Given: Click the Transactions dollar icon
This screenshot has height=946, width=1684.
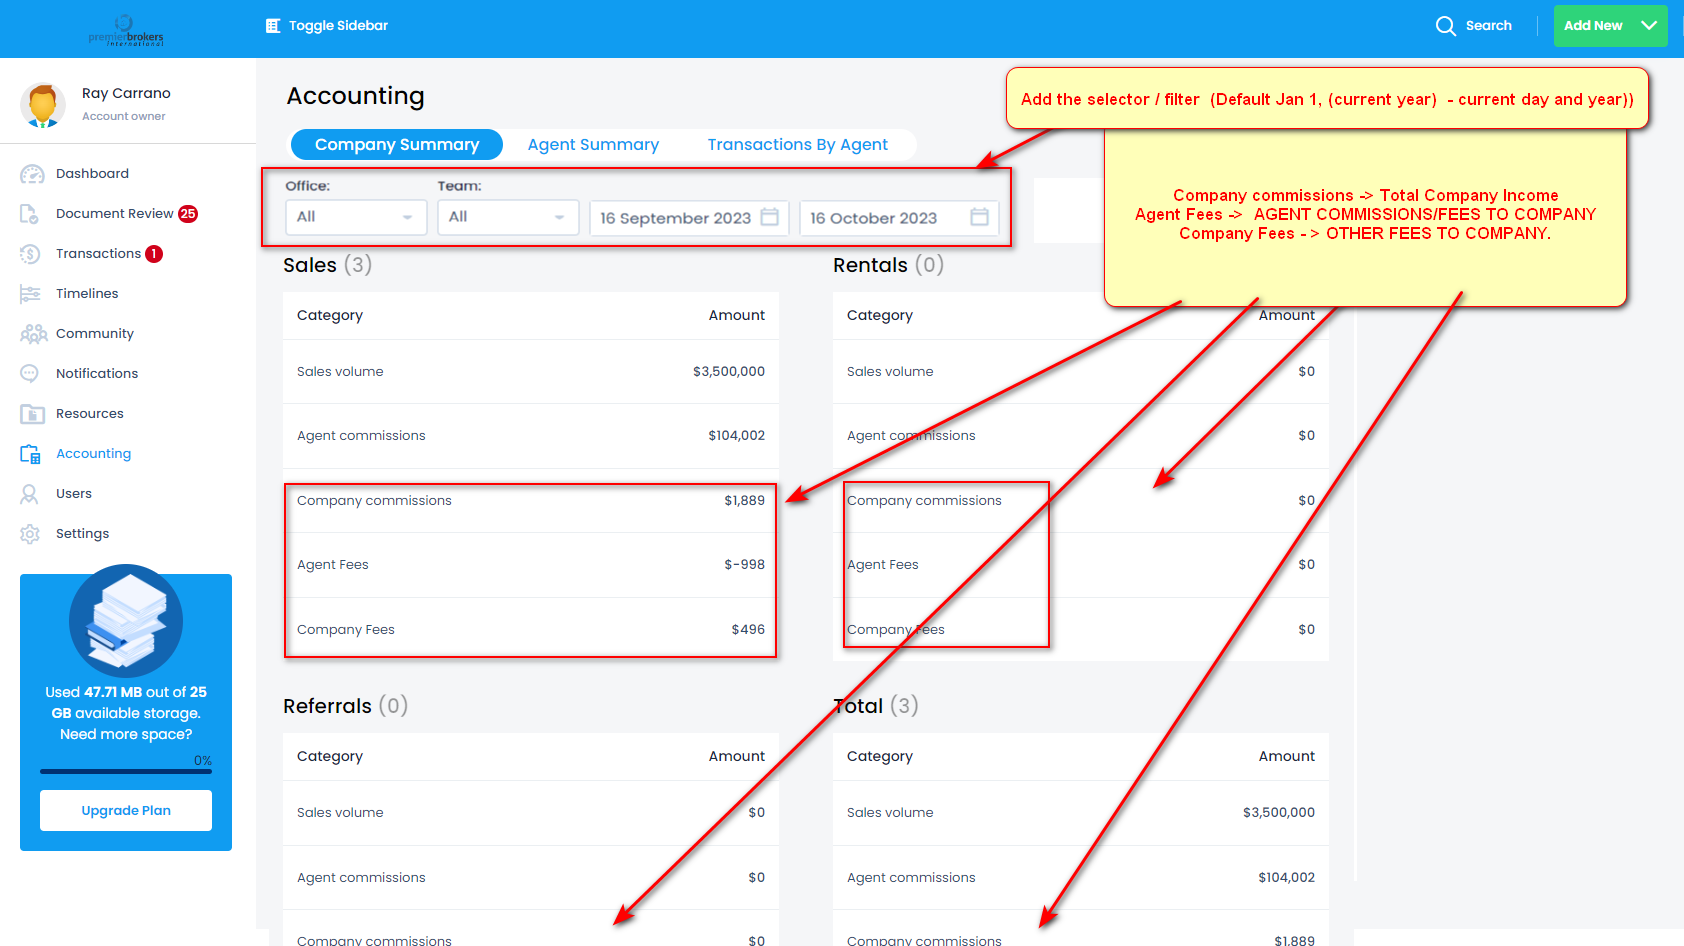Looking at the screenshot, I should tap(30, 254).
